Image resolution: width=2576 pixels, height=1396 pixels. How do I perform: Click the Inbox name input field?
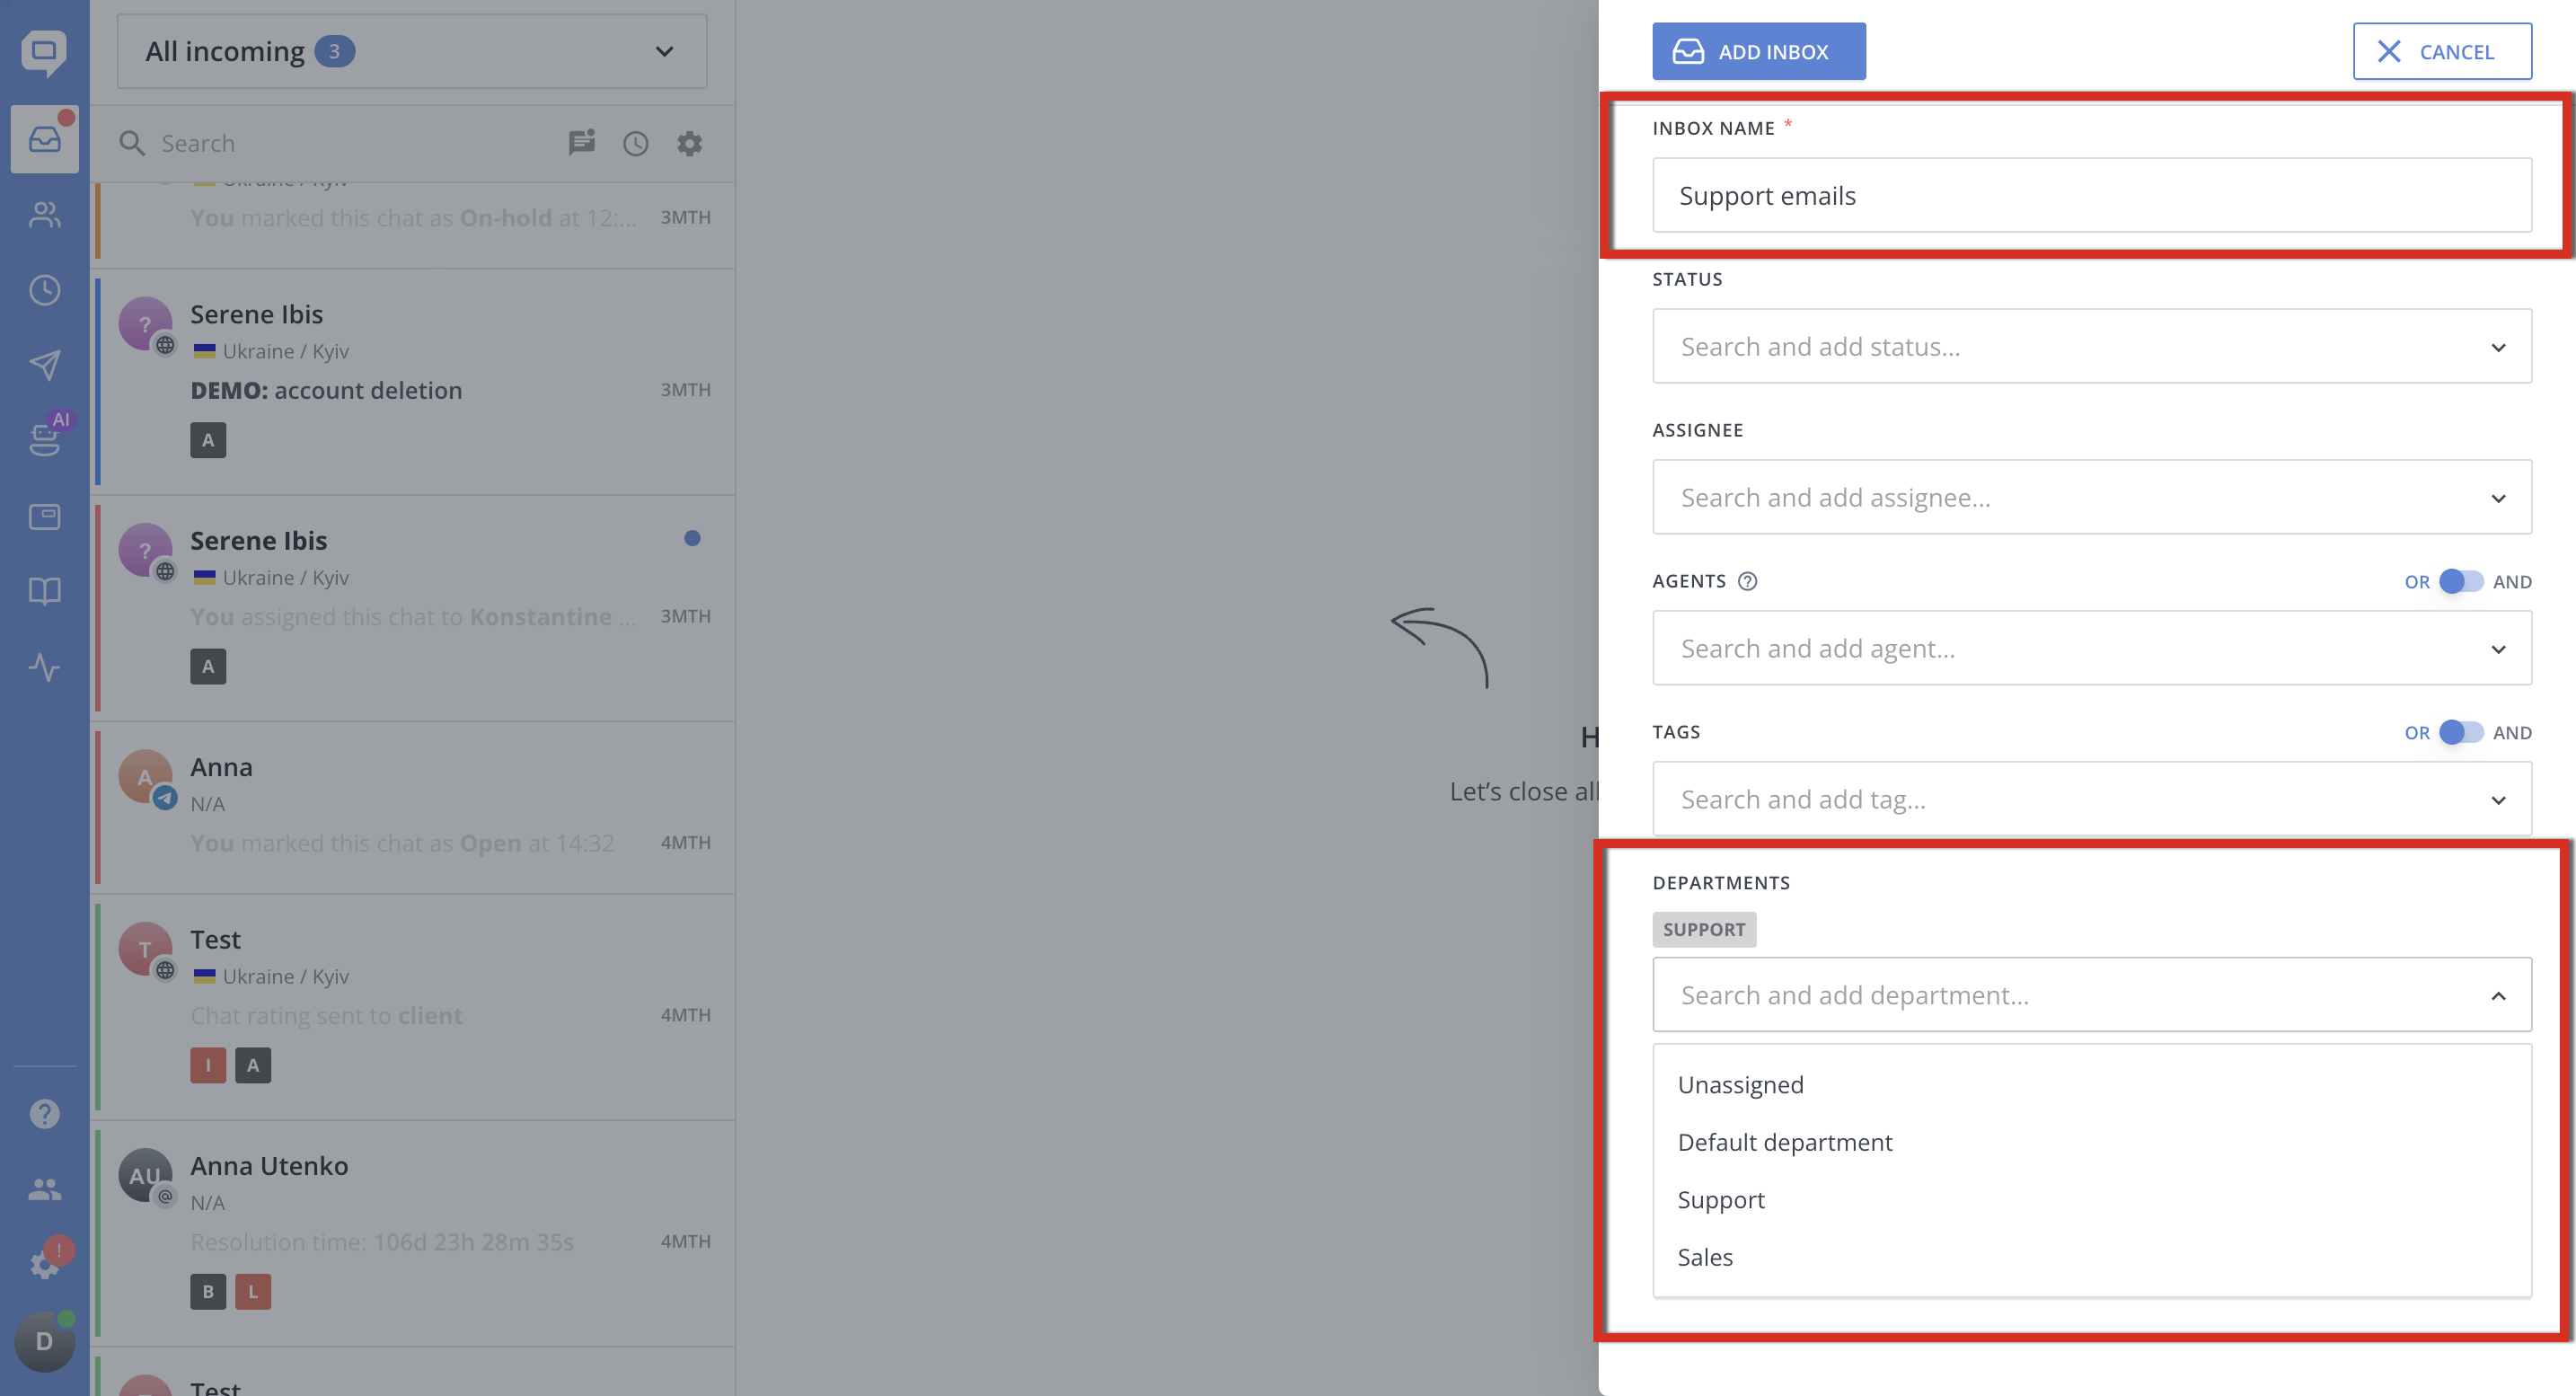pyautogui.click(x=2092, y=195)
